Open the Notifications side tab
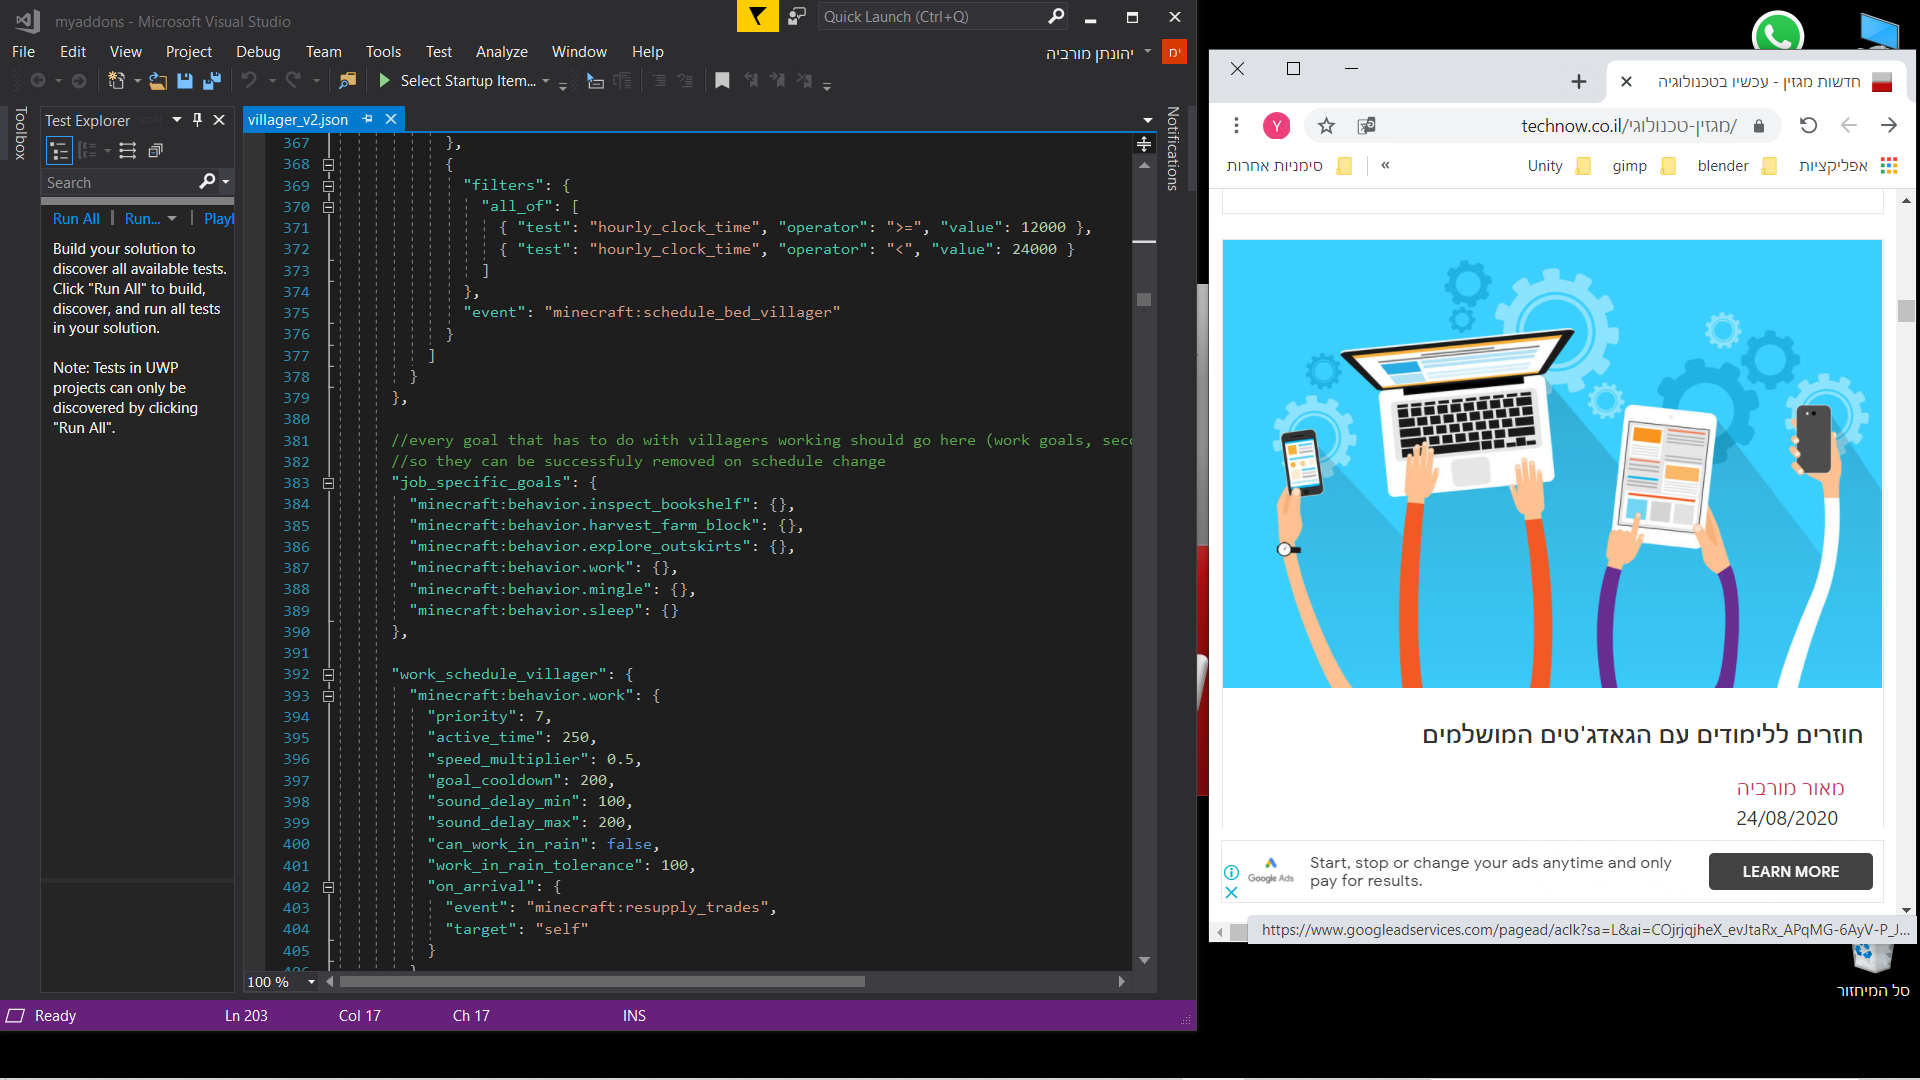The height and width of the screenshot is (1080, 1920). point(1173,149)
